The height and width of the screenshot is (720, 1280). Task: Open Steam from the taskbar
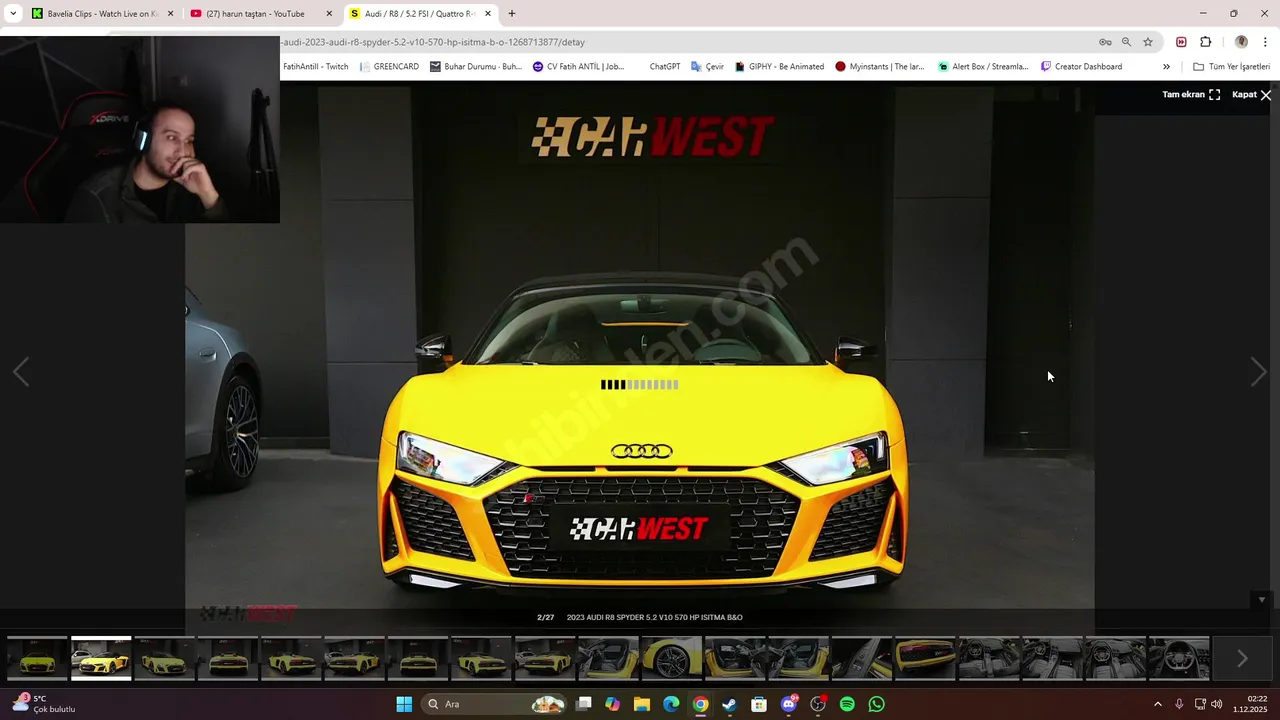(730, 704)
